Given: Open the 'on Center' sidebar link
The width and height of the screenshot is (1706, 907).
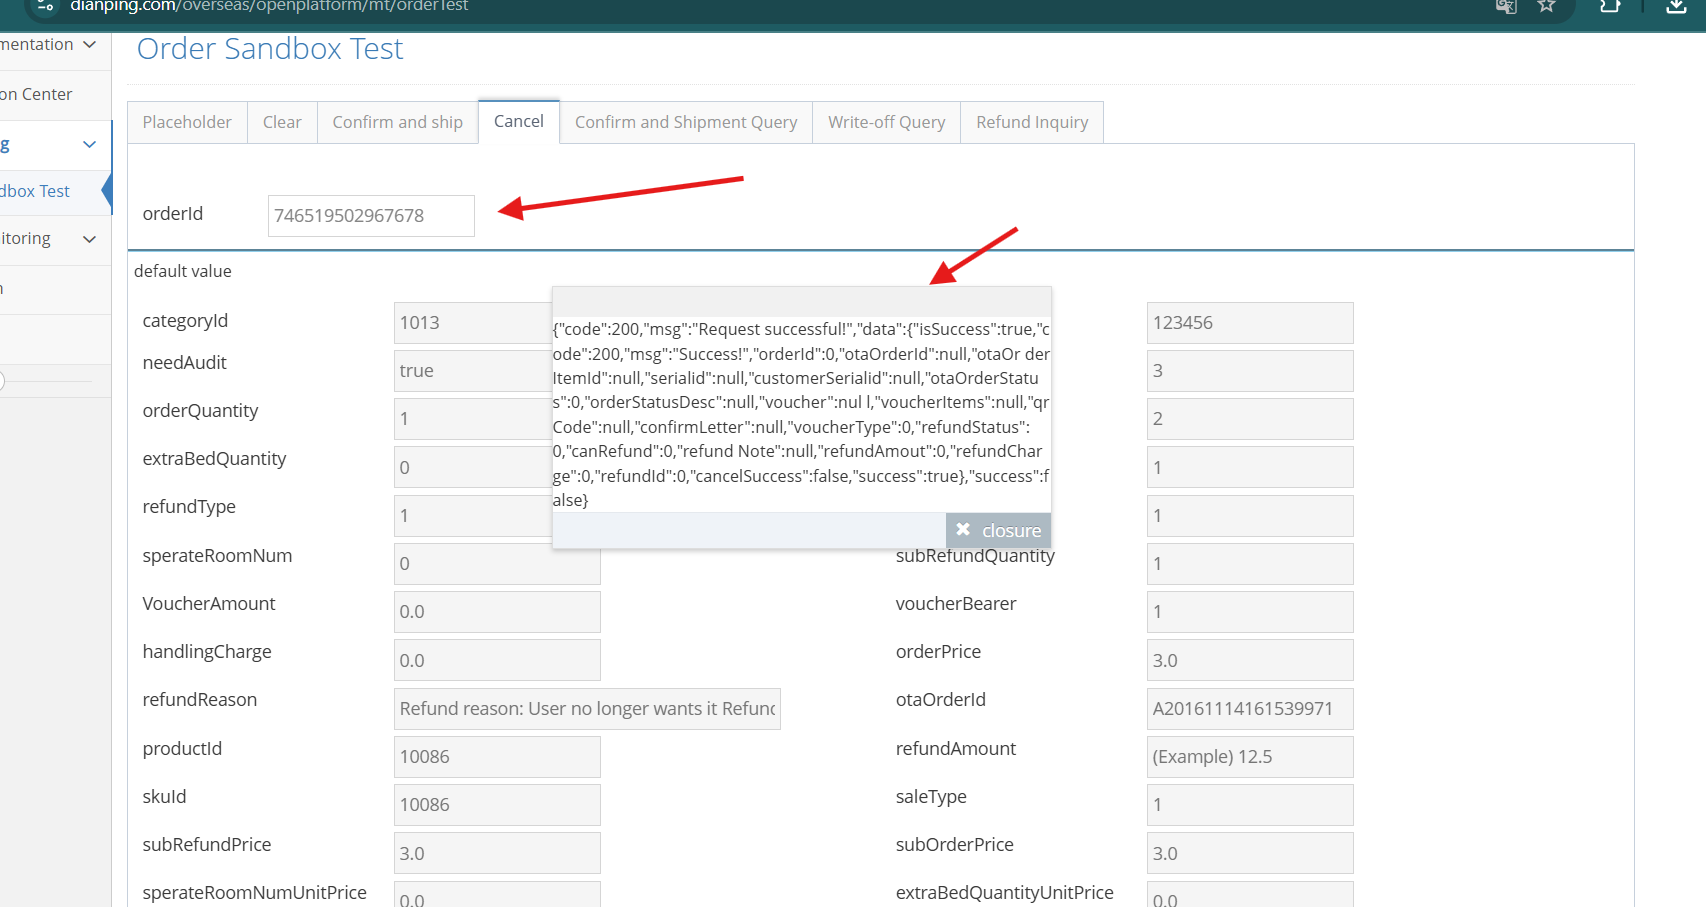Looking at the screenshot, I should [37, 94].
